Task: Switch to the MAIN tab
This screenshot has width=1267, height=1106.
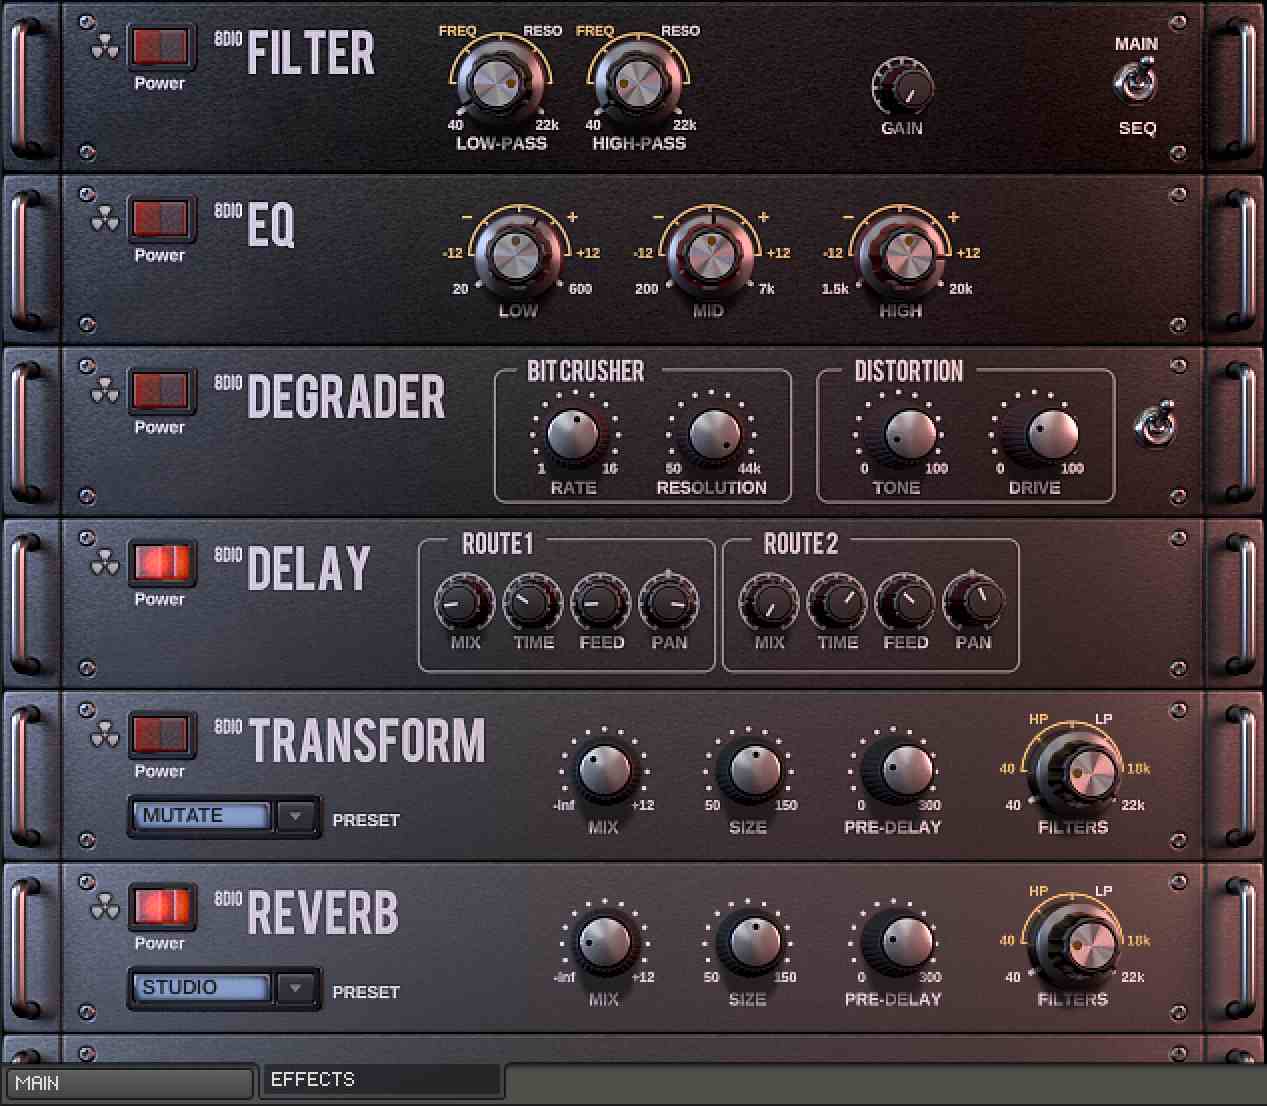Action: click(x=129, y=1083)
